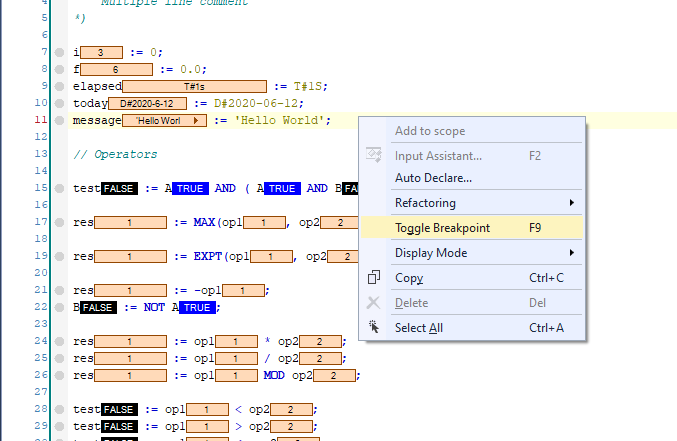Select Auto Declare... menu entry
The image size is (677, 441).
pyautogui.click(x=433, y=178)
